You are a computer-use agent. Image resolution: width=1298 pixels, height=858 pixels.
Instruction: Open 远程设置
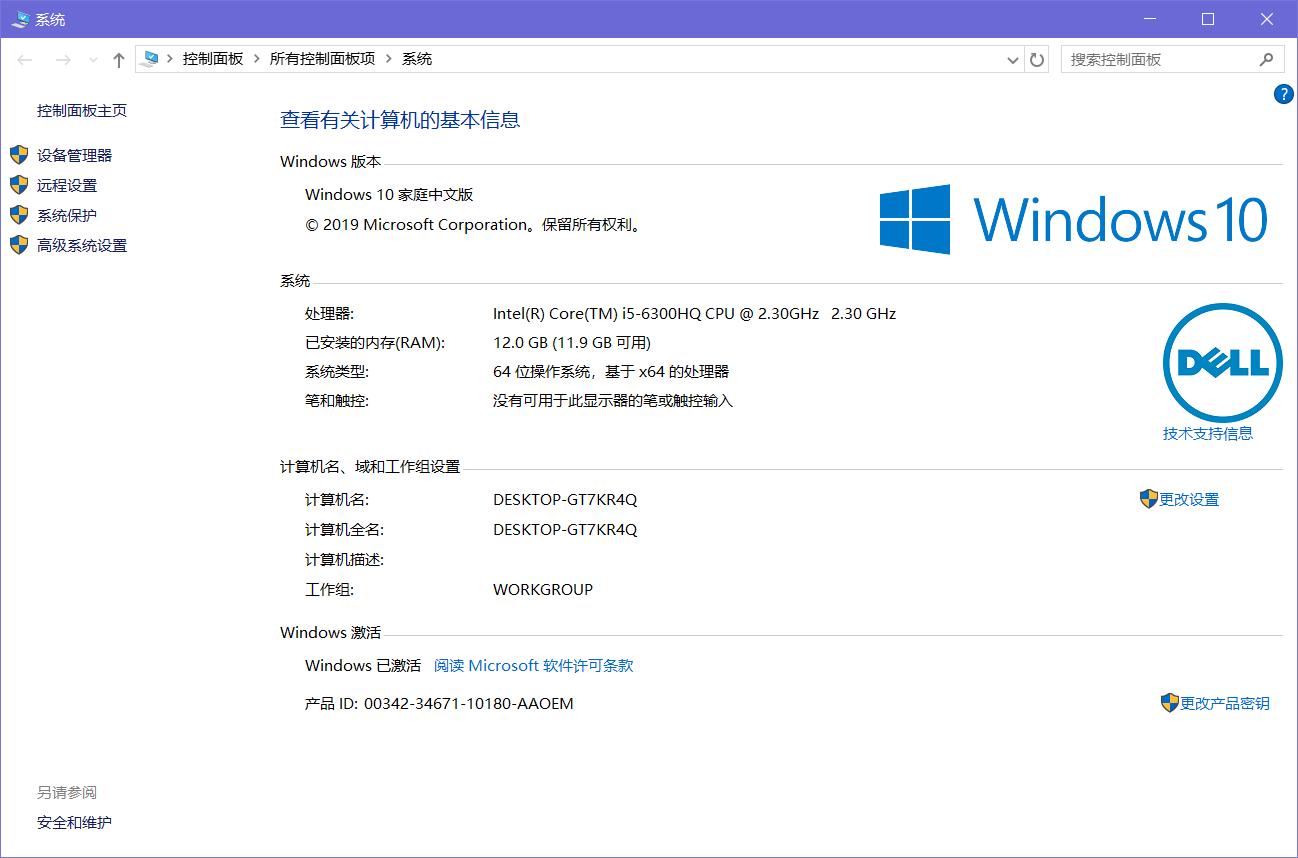(67, 185)
